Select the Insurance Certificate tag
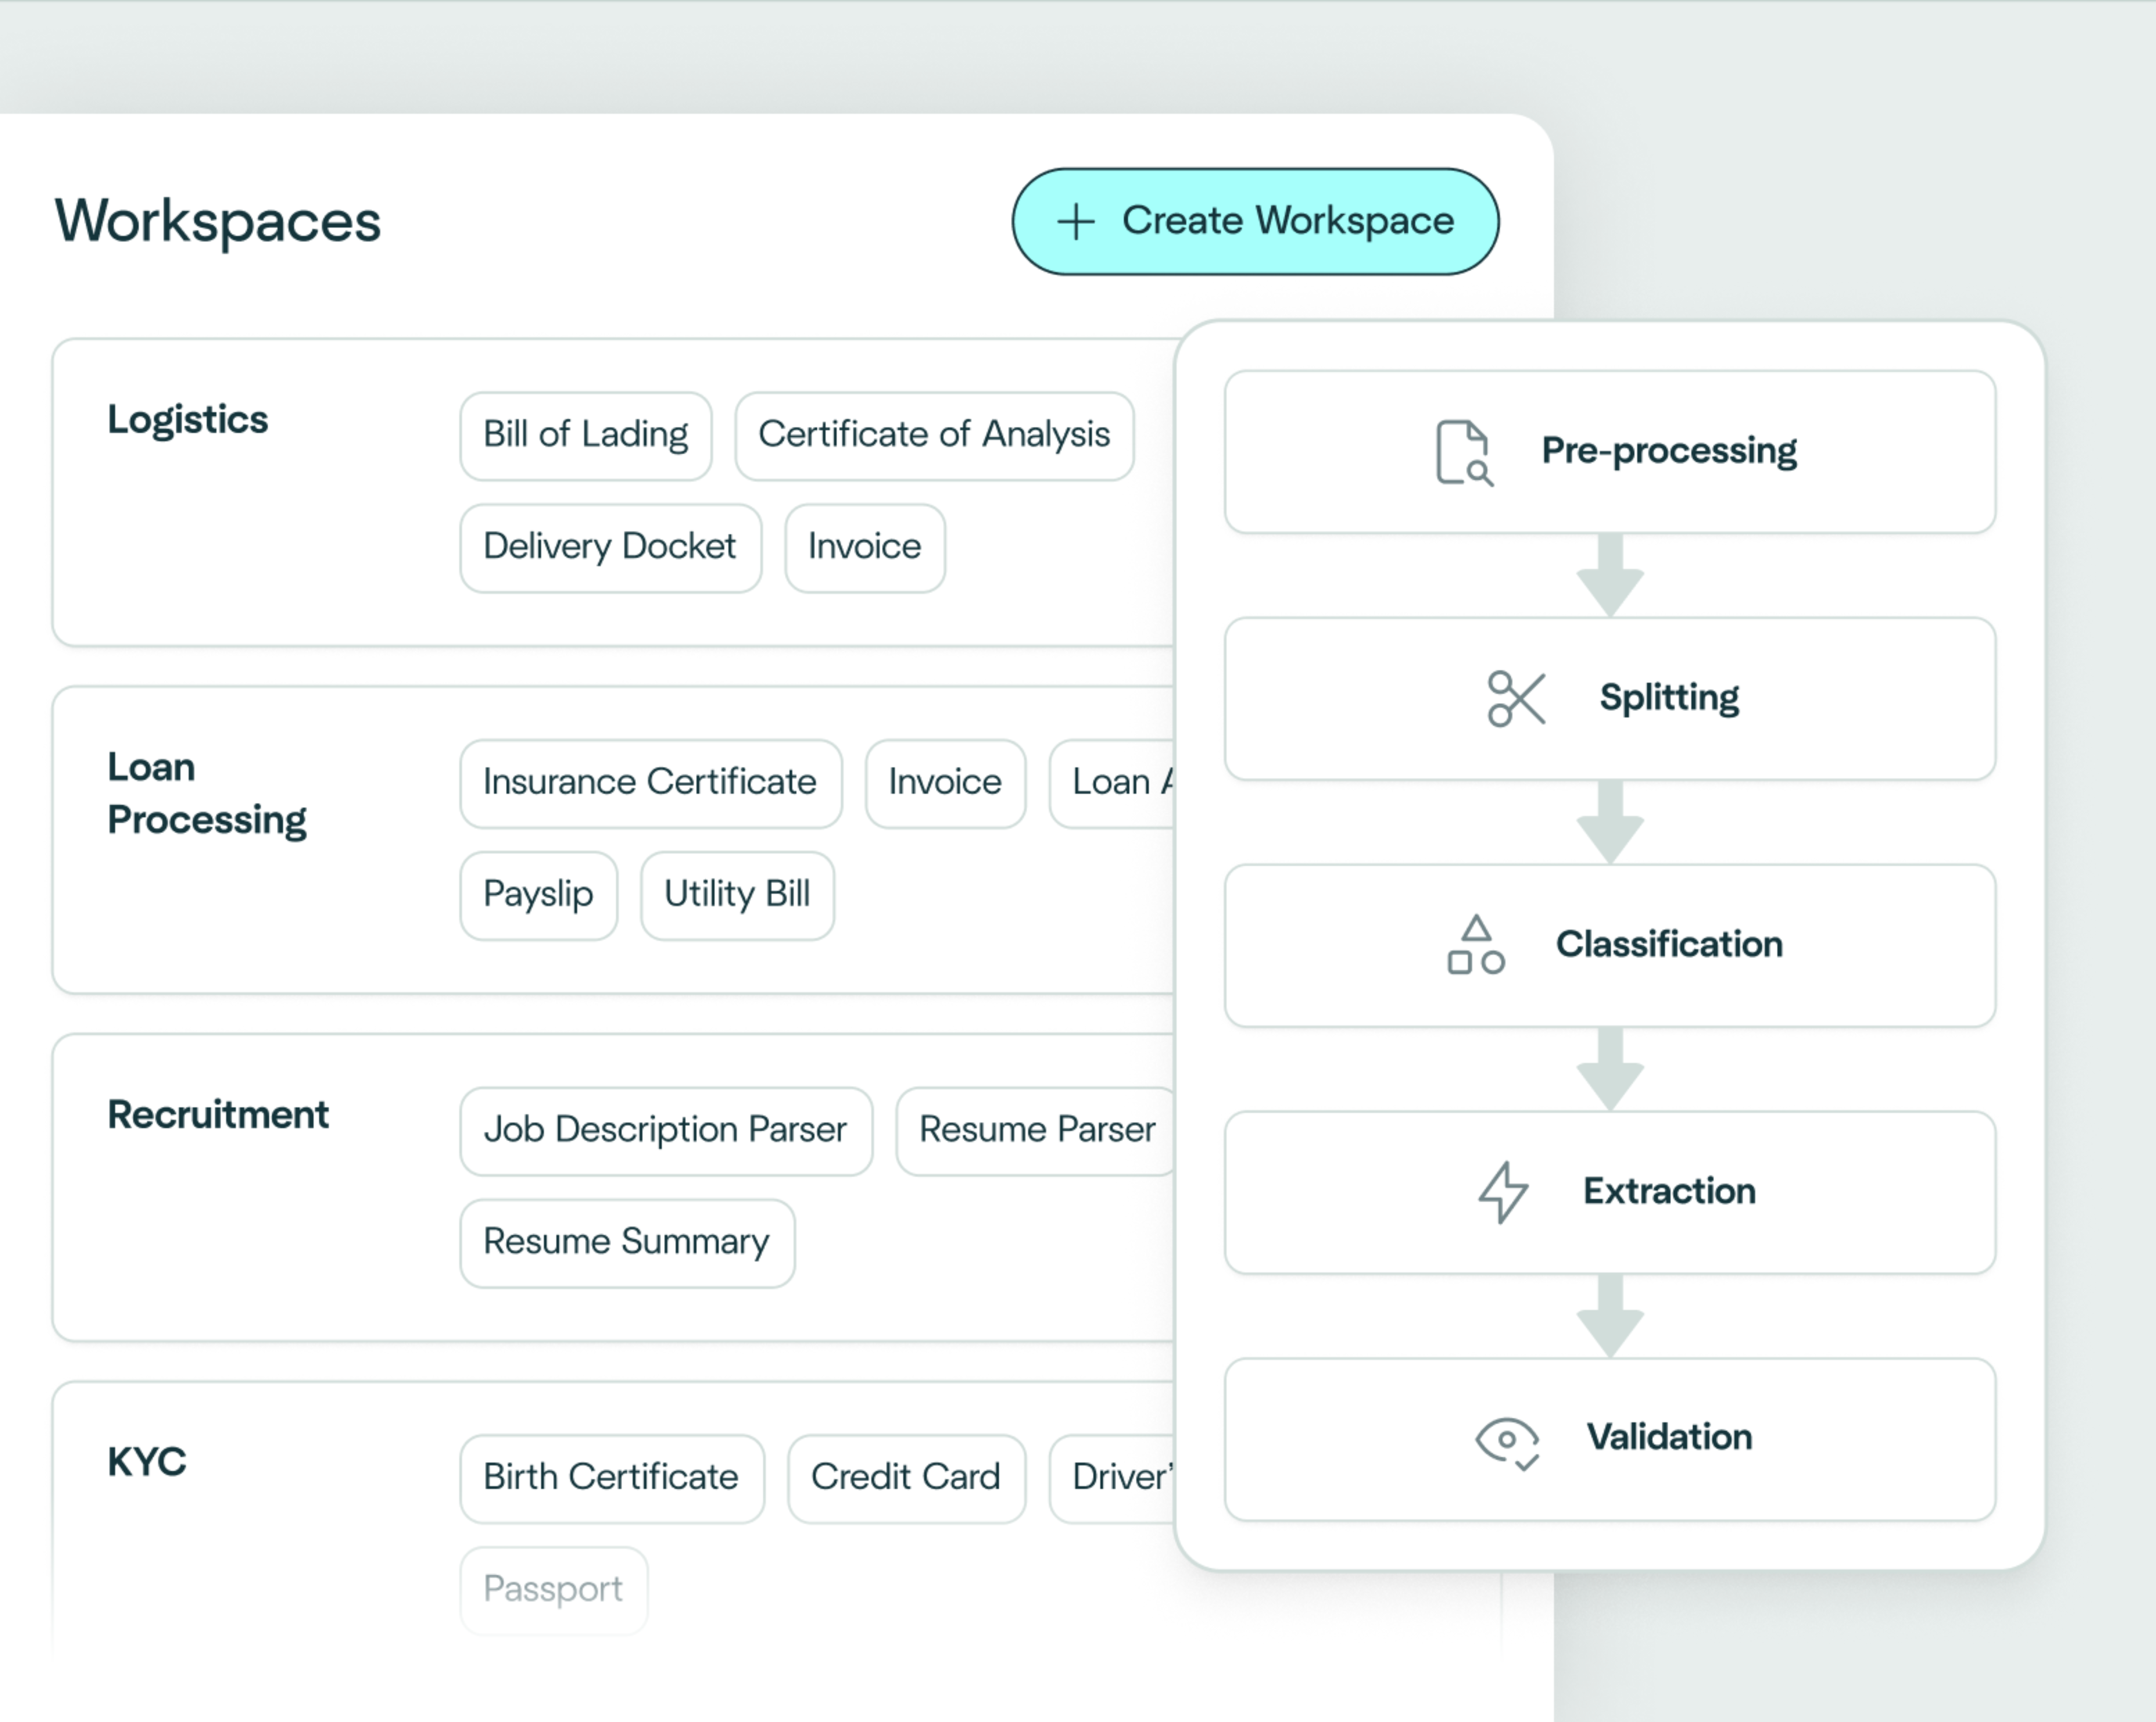2156x1722 pixels. click(650, 782)
